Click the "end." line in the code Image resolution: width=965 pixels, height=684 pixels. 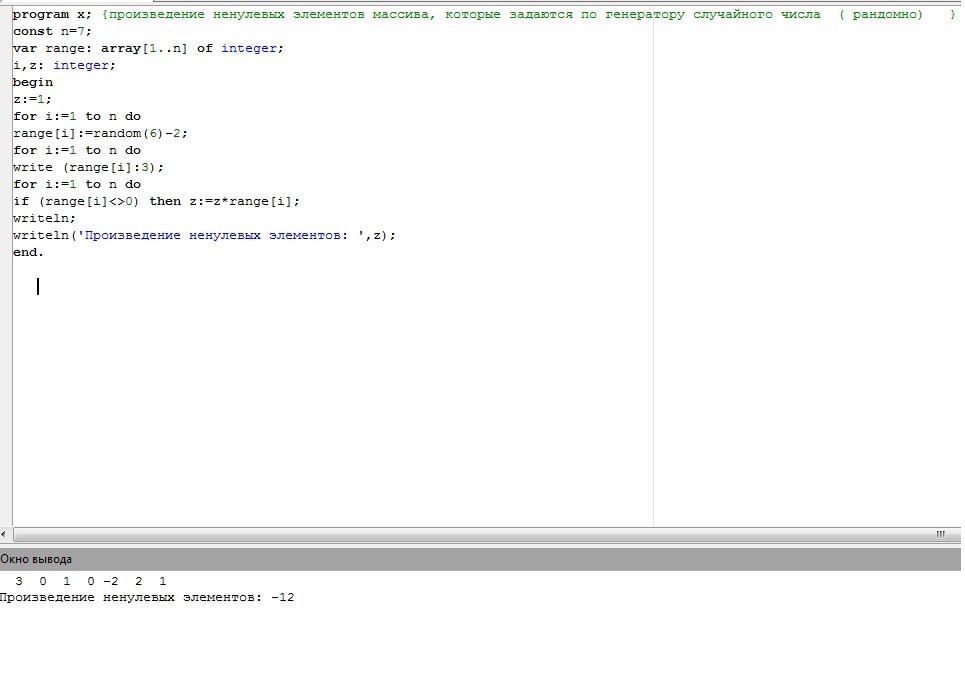pos(29,252)
